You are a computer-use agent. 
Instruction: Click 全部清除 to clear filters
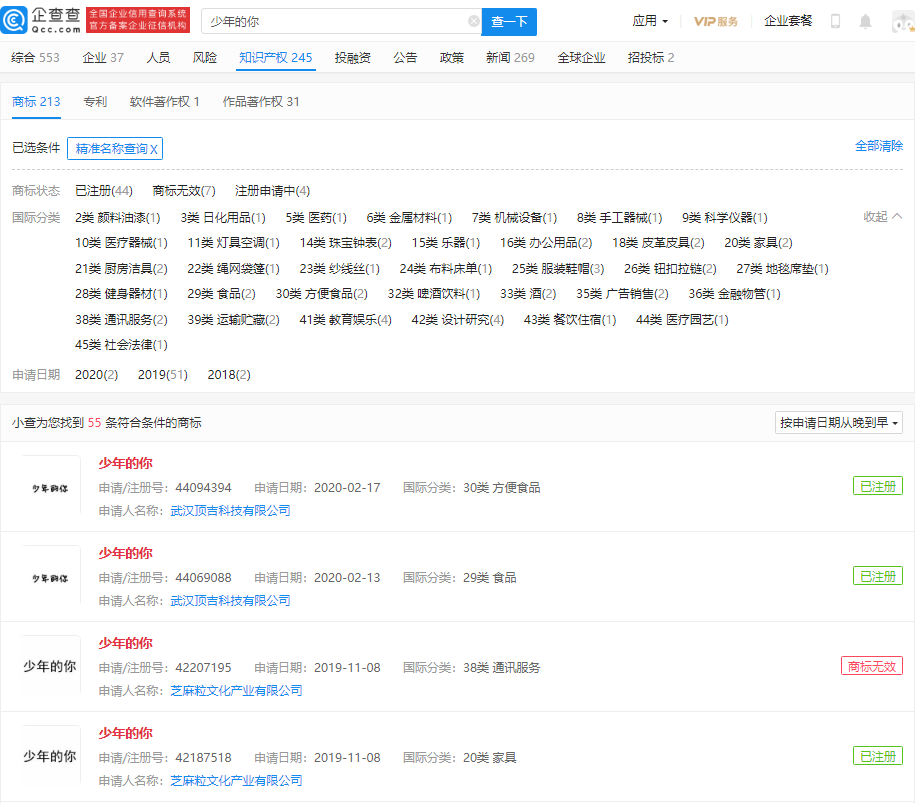878,146
